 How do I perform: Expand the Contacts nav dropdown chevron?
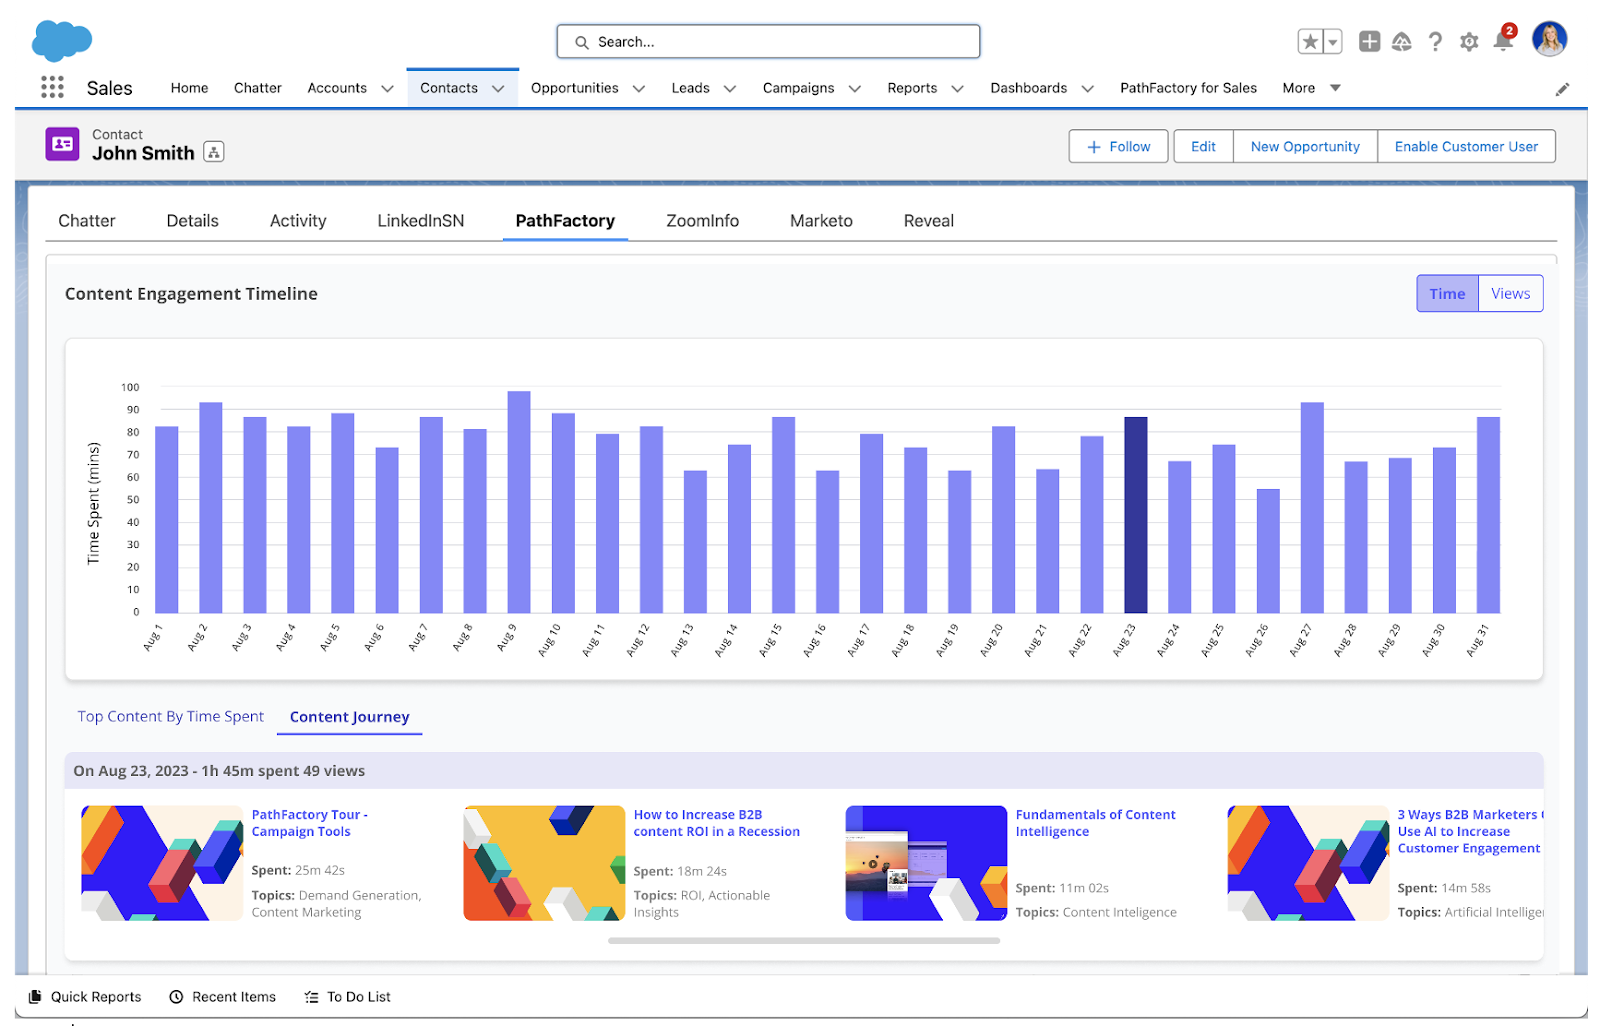click(498, 88)
